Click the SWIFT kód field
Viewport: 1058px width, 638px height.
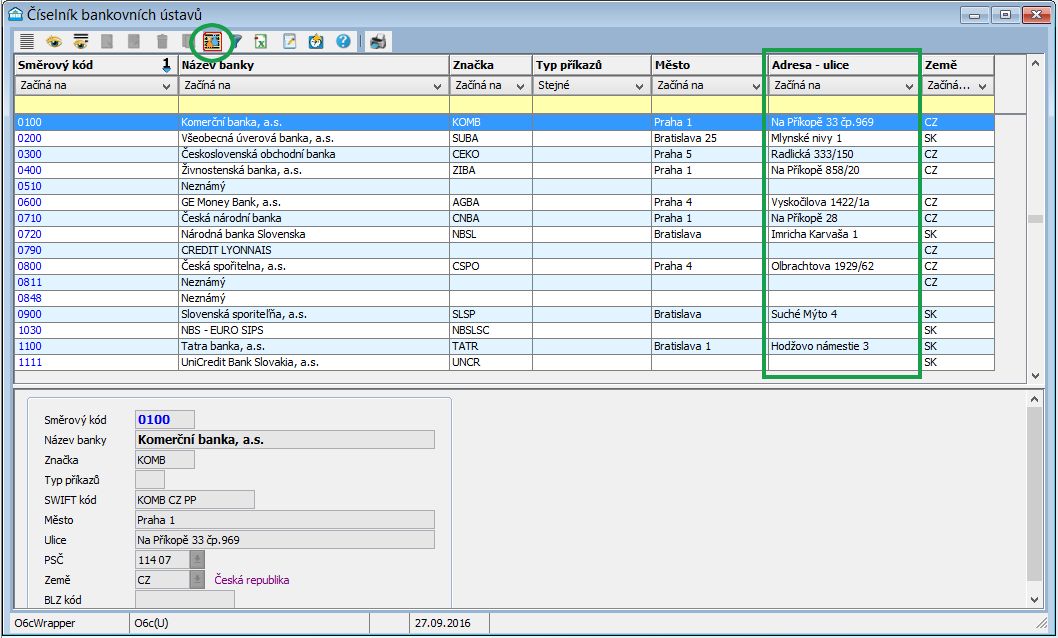click(x=194, y=500)
